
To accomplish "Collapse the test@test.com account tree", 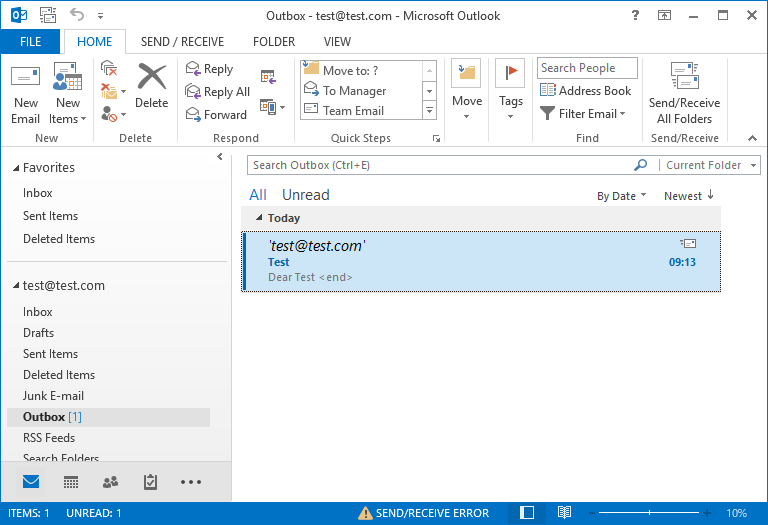I will (x=16, y=286).
